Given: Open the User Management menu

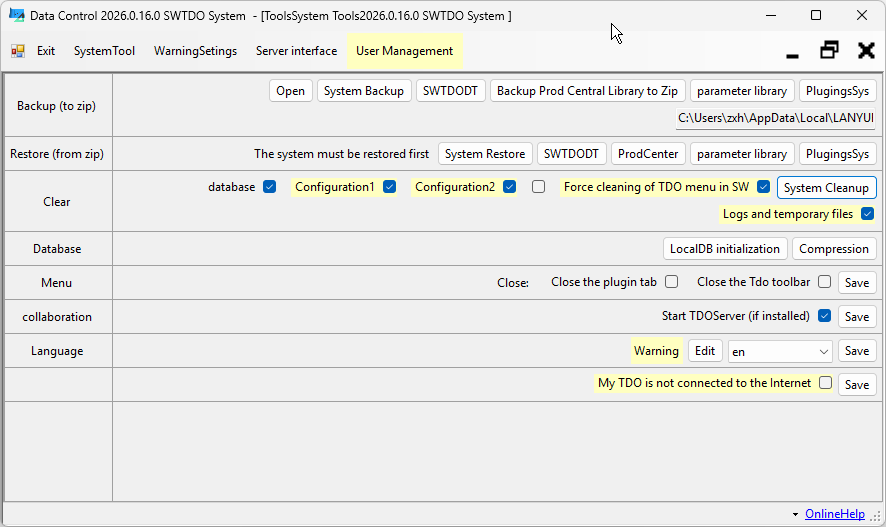Looking at the screenshot, I should coord(404,51).
